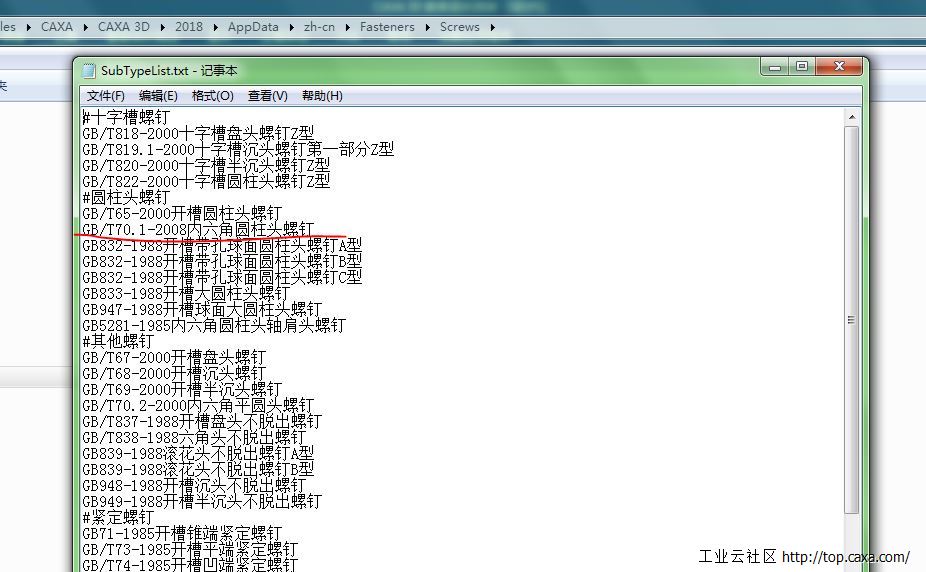
Task: Click the line #十字槽螺钉
Action: [x=126, y=117]
